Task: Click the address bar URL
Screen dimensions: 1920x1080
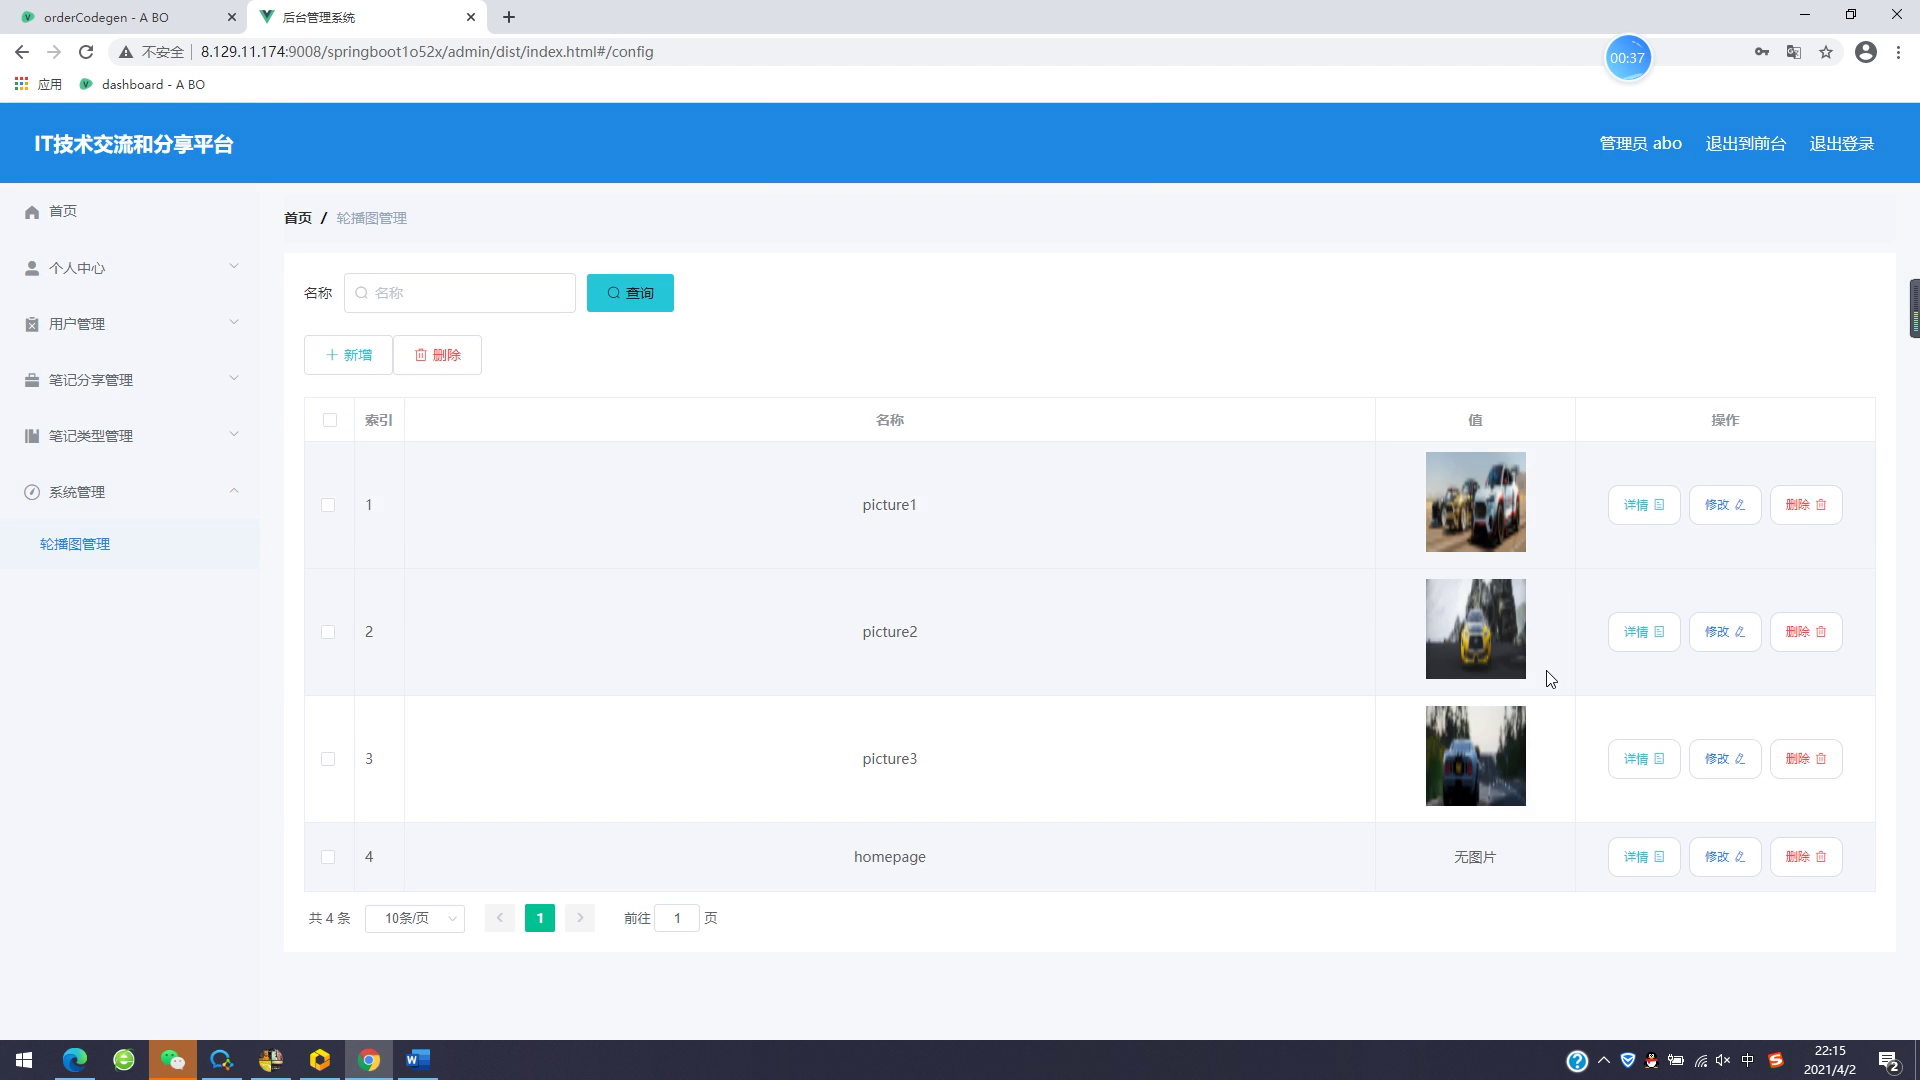Action: tap(427, 52)
